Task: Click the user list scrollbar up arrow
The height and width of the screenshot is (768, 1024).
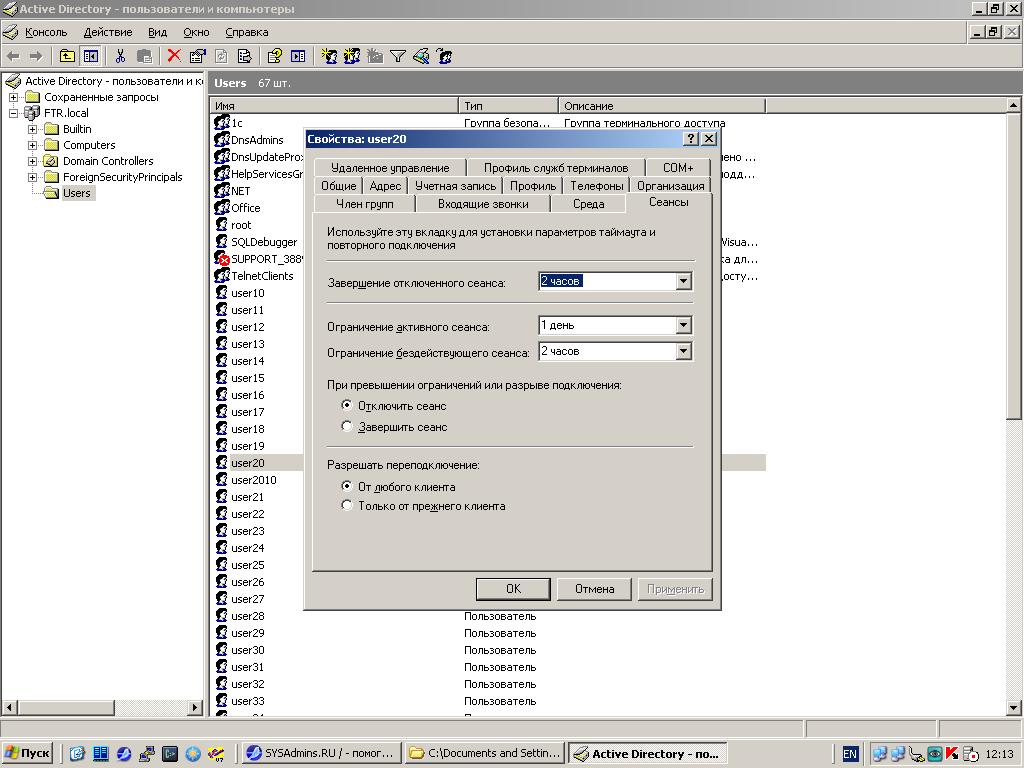Action: tap(1013, 105)
